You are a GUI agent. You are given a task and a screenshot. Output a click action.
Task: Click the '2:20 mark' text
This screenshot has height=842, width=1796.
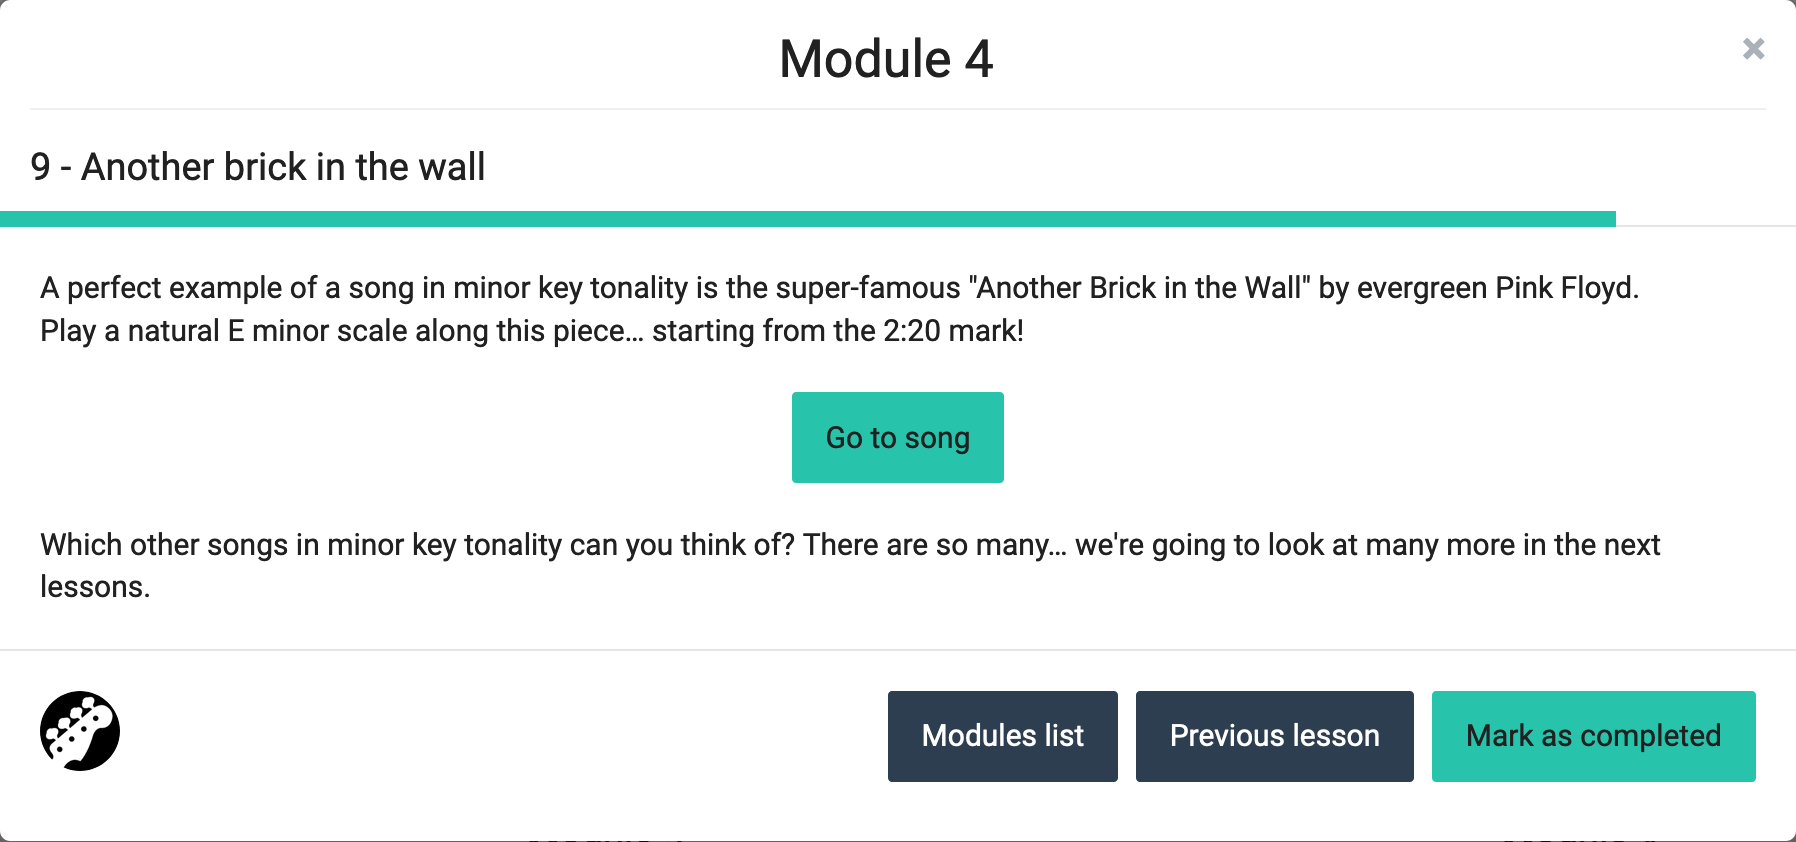click(x=951, y=331)
